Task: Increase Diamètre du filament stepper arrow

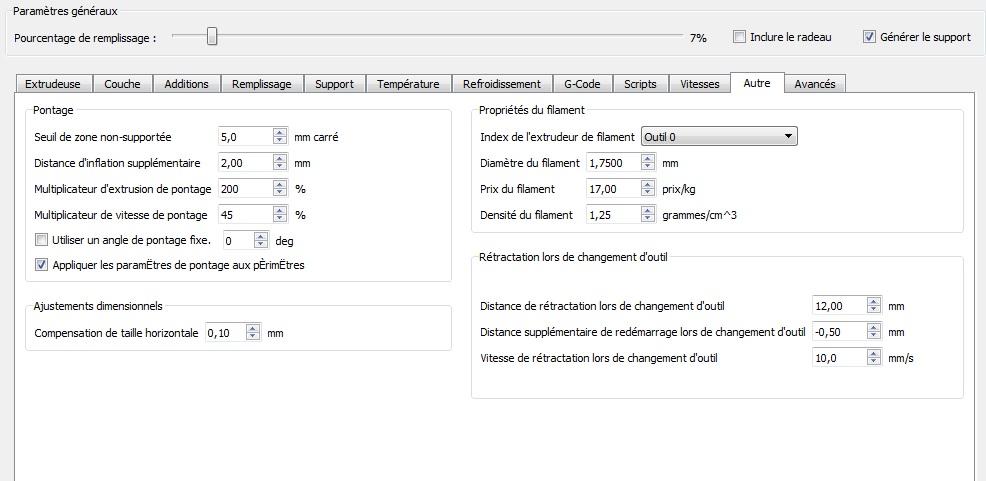Action: (x=648, y=159)
